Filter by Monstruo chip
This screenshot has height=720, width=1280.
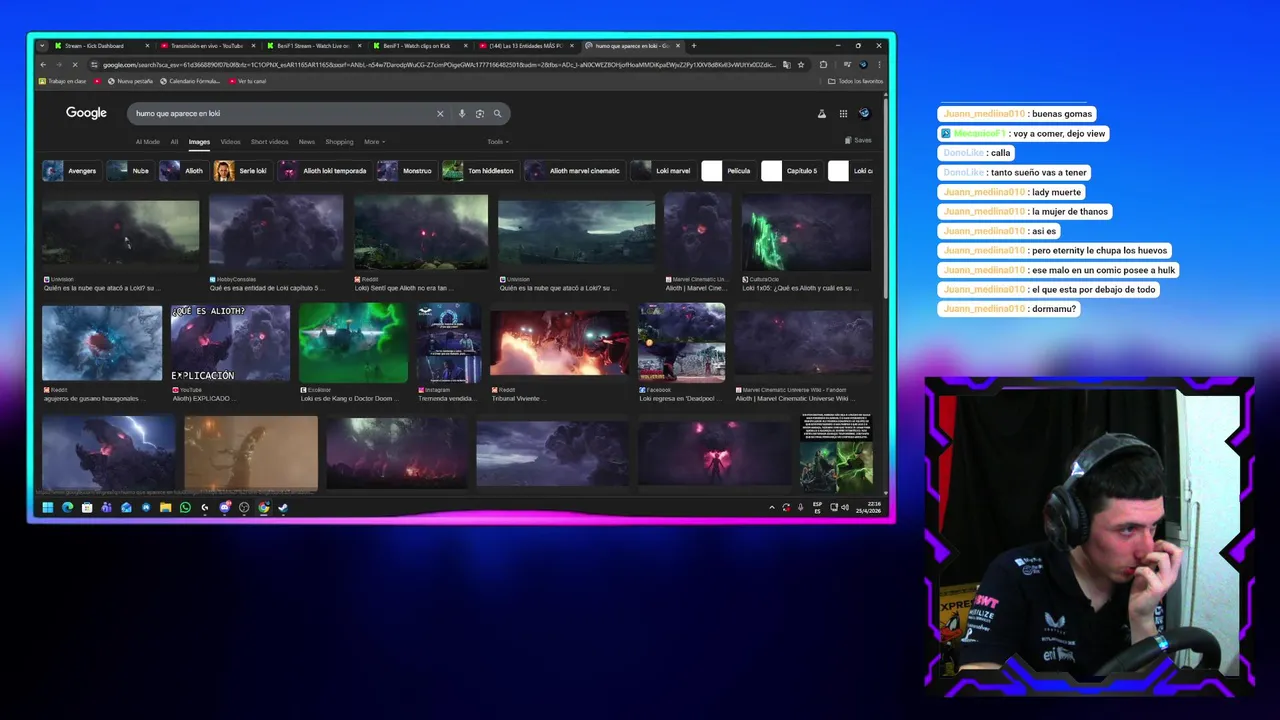pos(405,171)
